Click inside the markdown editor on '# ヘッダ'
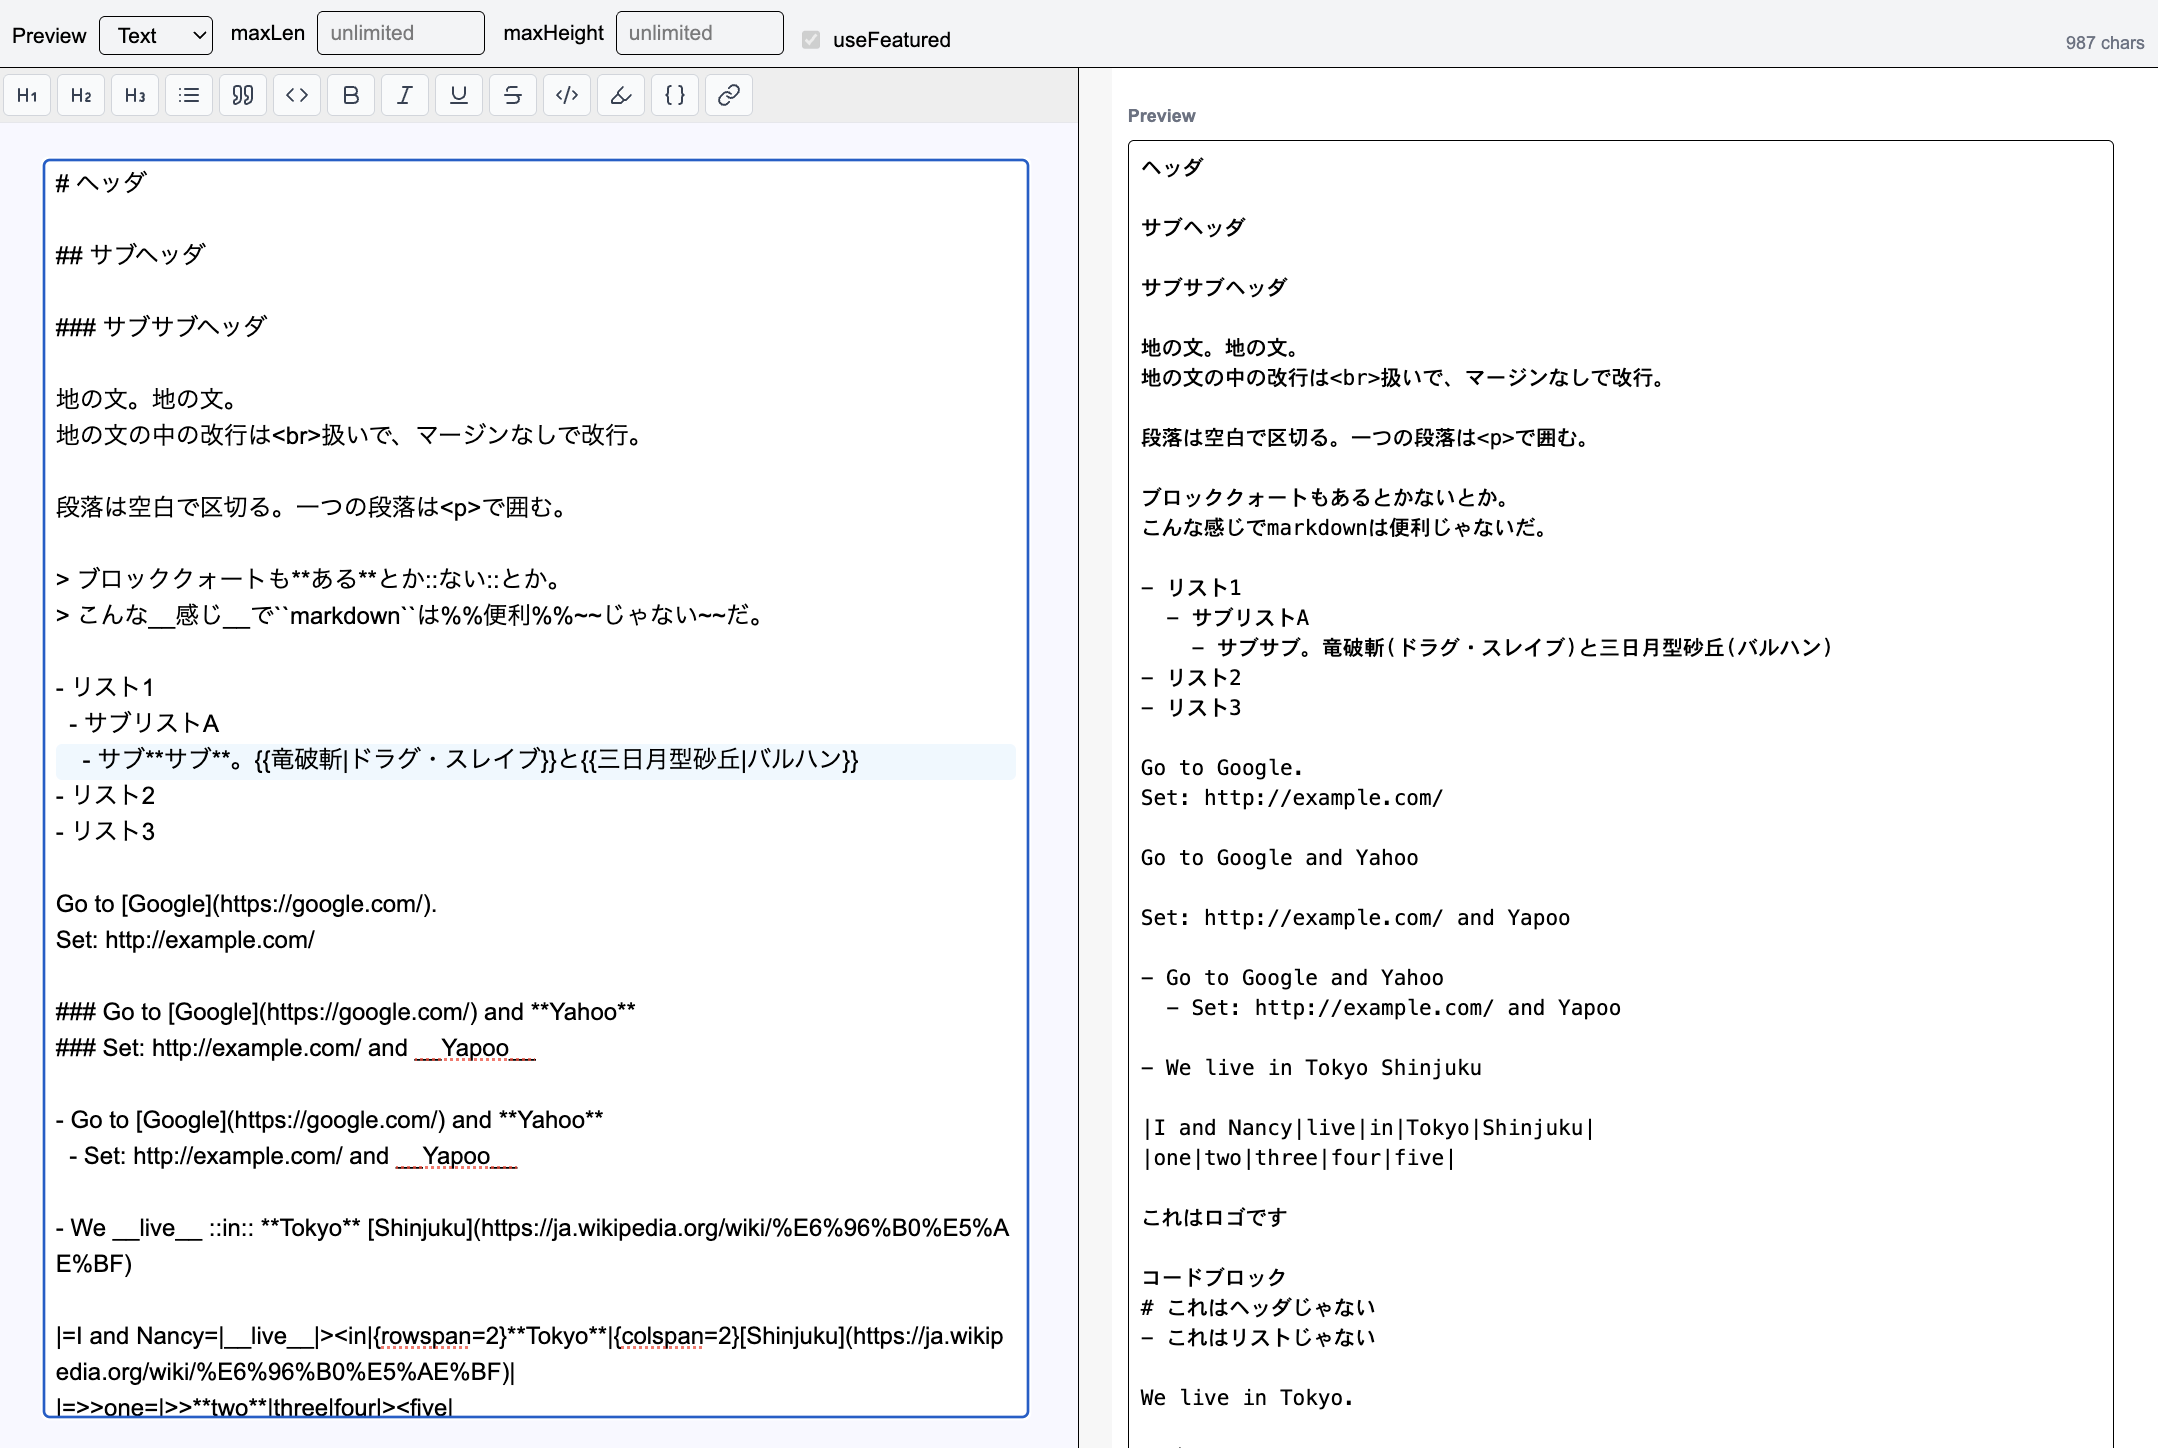Viewport: 2158px width, 1448px height. tap(101, 183)
